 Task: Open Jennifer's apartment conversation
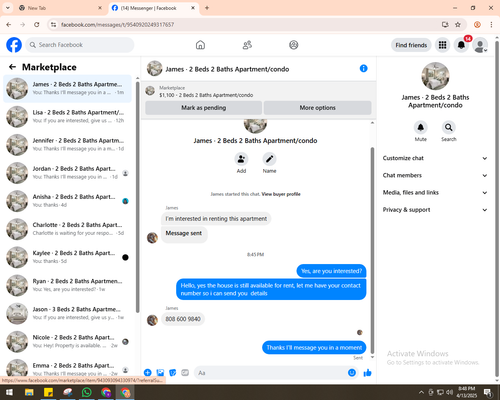(67, 145)
